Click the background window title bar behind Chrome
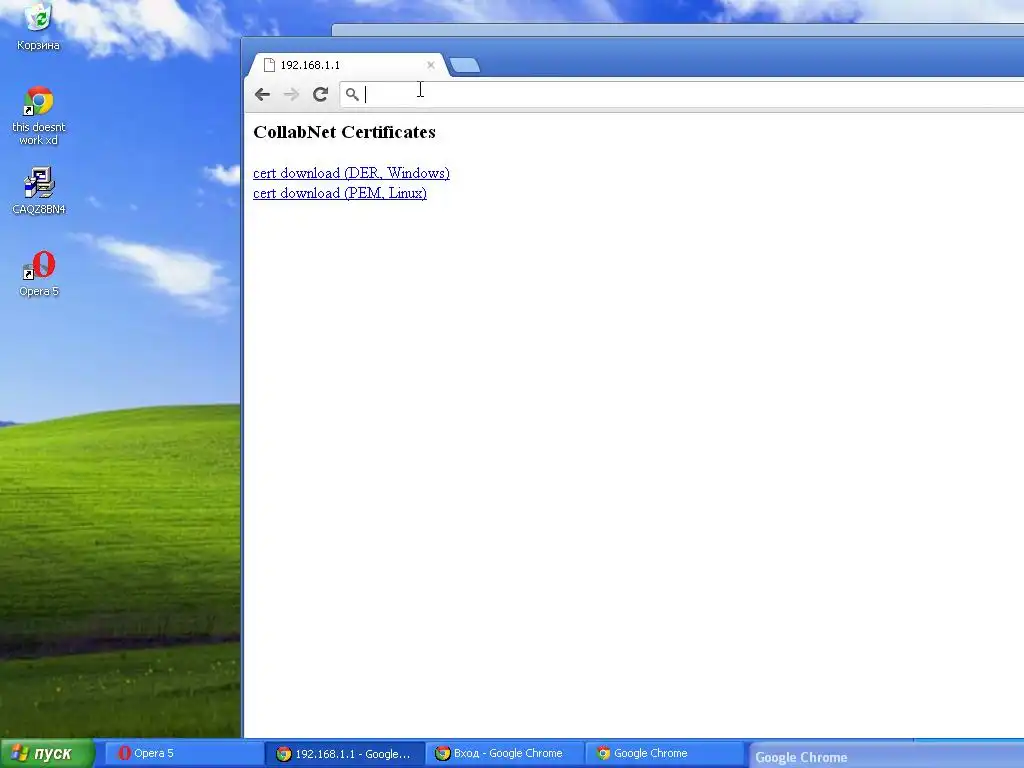The height and width of the screenshot is (768, 1024). 677,30
